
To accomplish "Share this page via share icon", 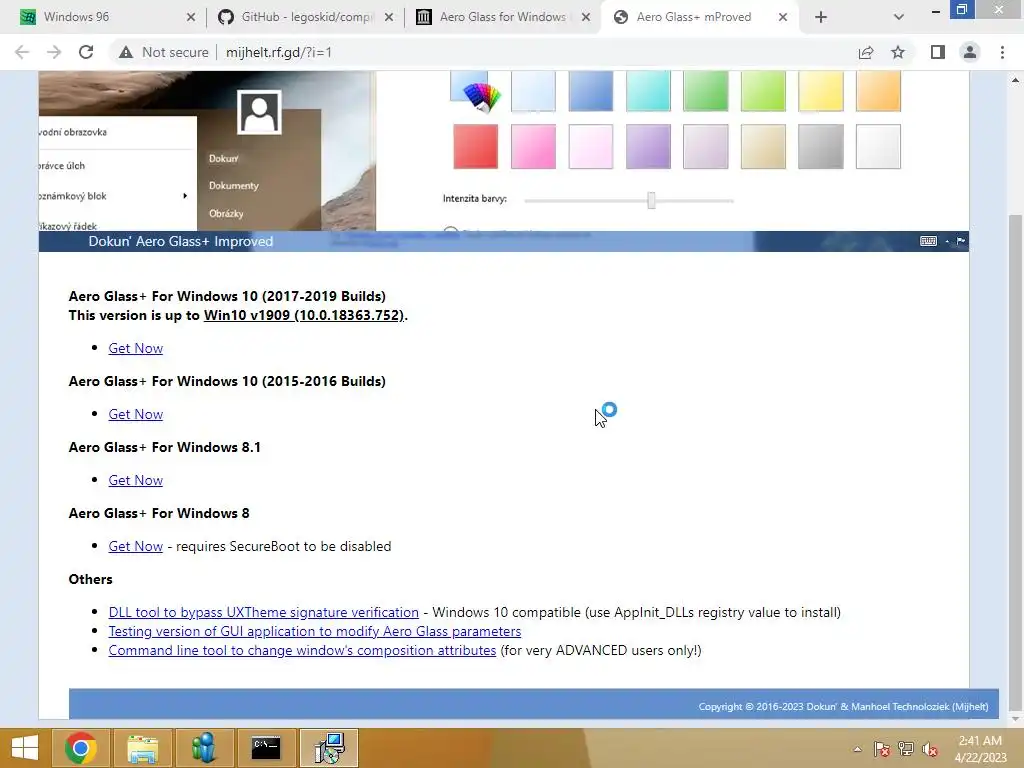I will click(866, 52).
